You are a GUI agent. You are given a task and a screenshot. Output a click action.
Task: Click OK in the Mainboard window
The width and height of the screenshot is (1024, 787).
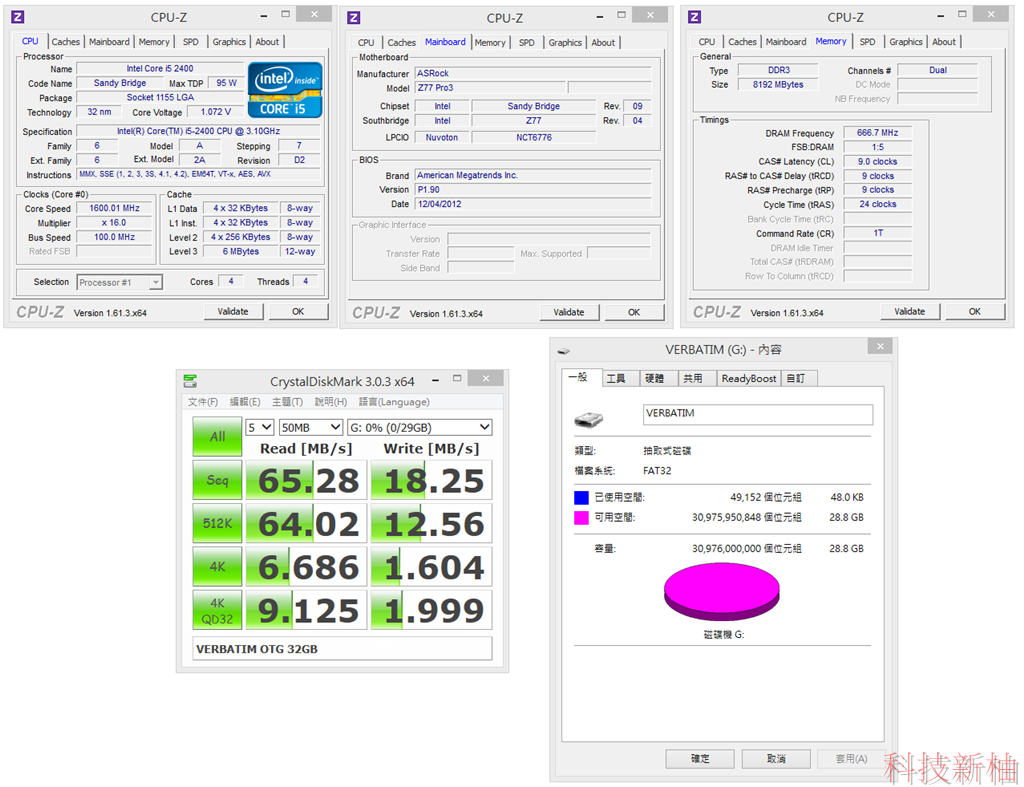634,312
